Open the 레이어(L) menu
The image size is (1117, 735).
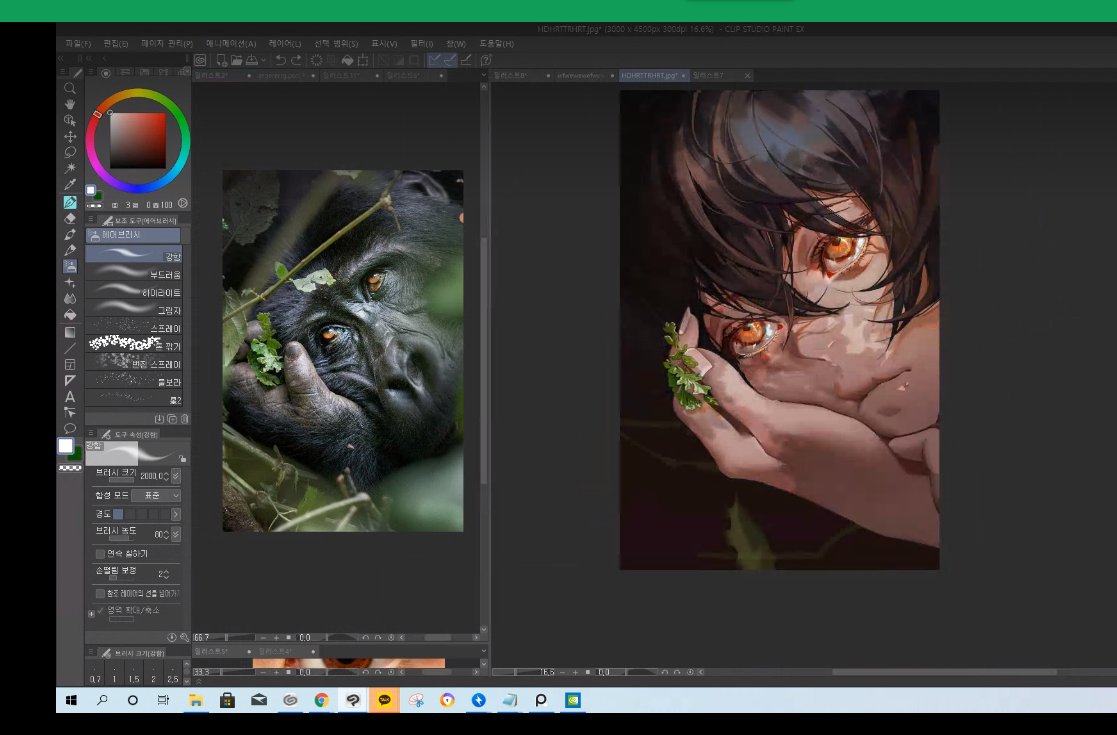click(285, 43)
